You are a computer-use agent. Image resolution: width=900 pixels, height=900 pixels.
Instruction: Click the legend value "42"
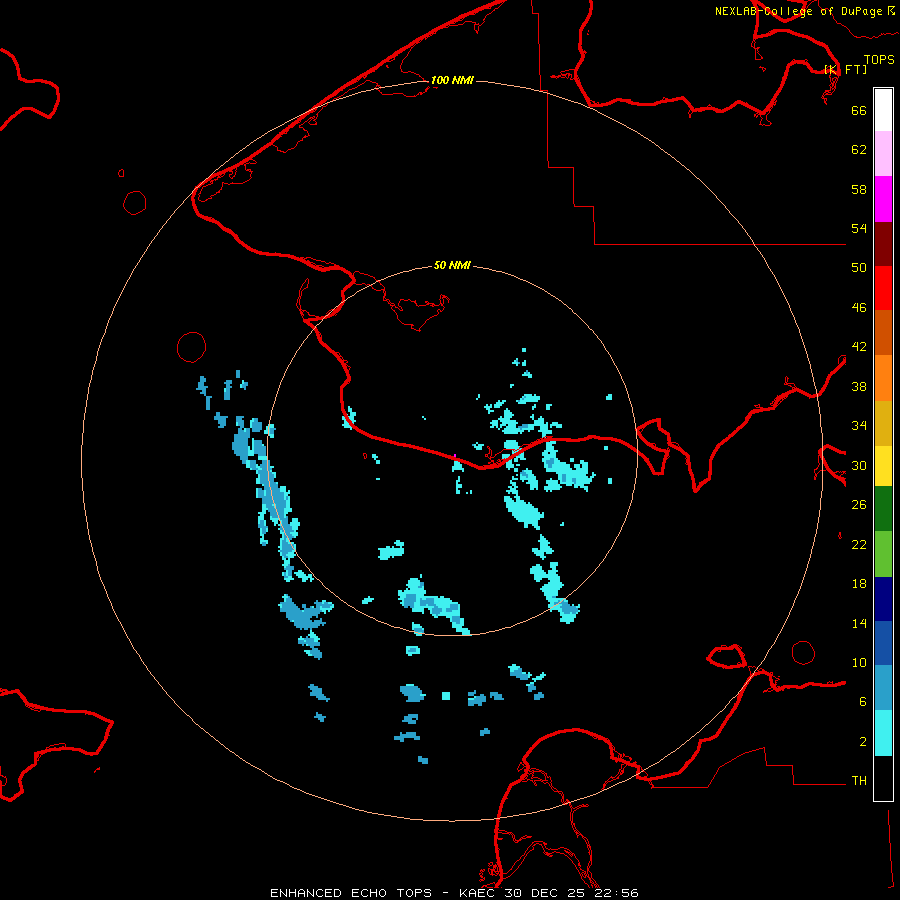tap(859, 347)
